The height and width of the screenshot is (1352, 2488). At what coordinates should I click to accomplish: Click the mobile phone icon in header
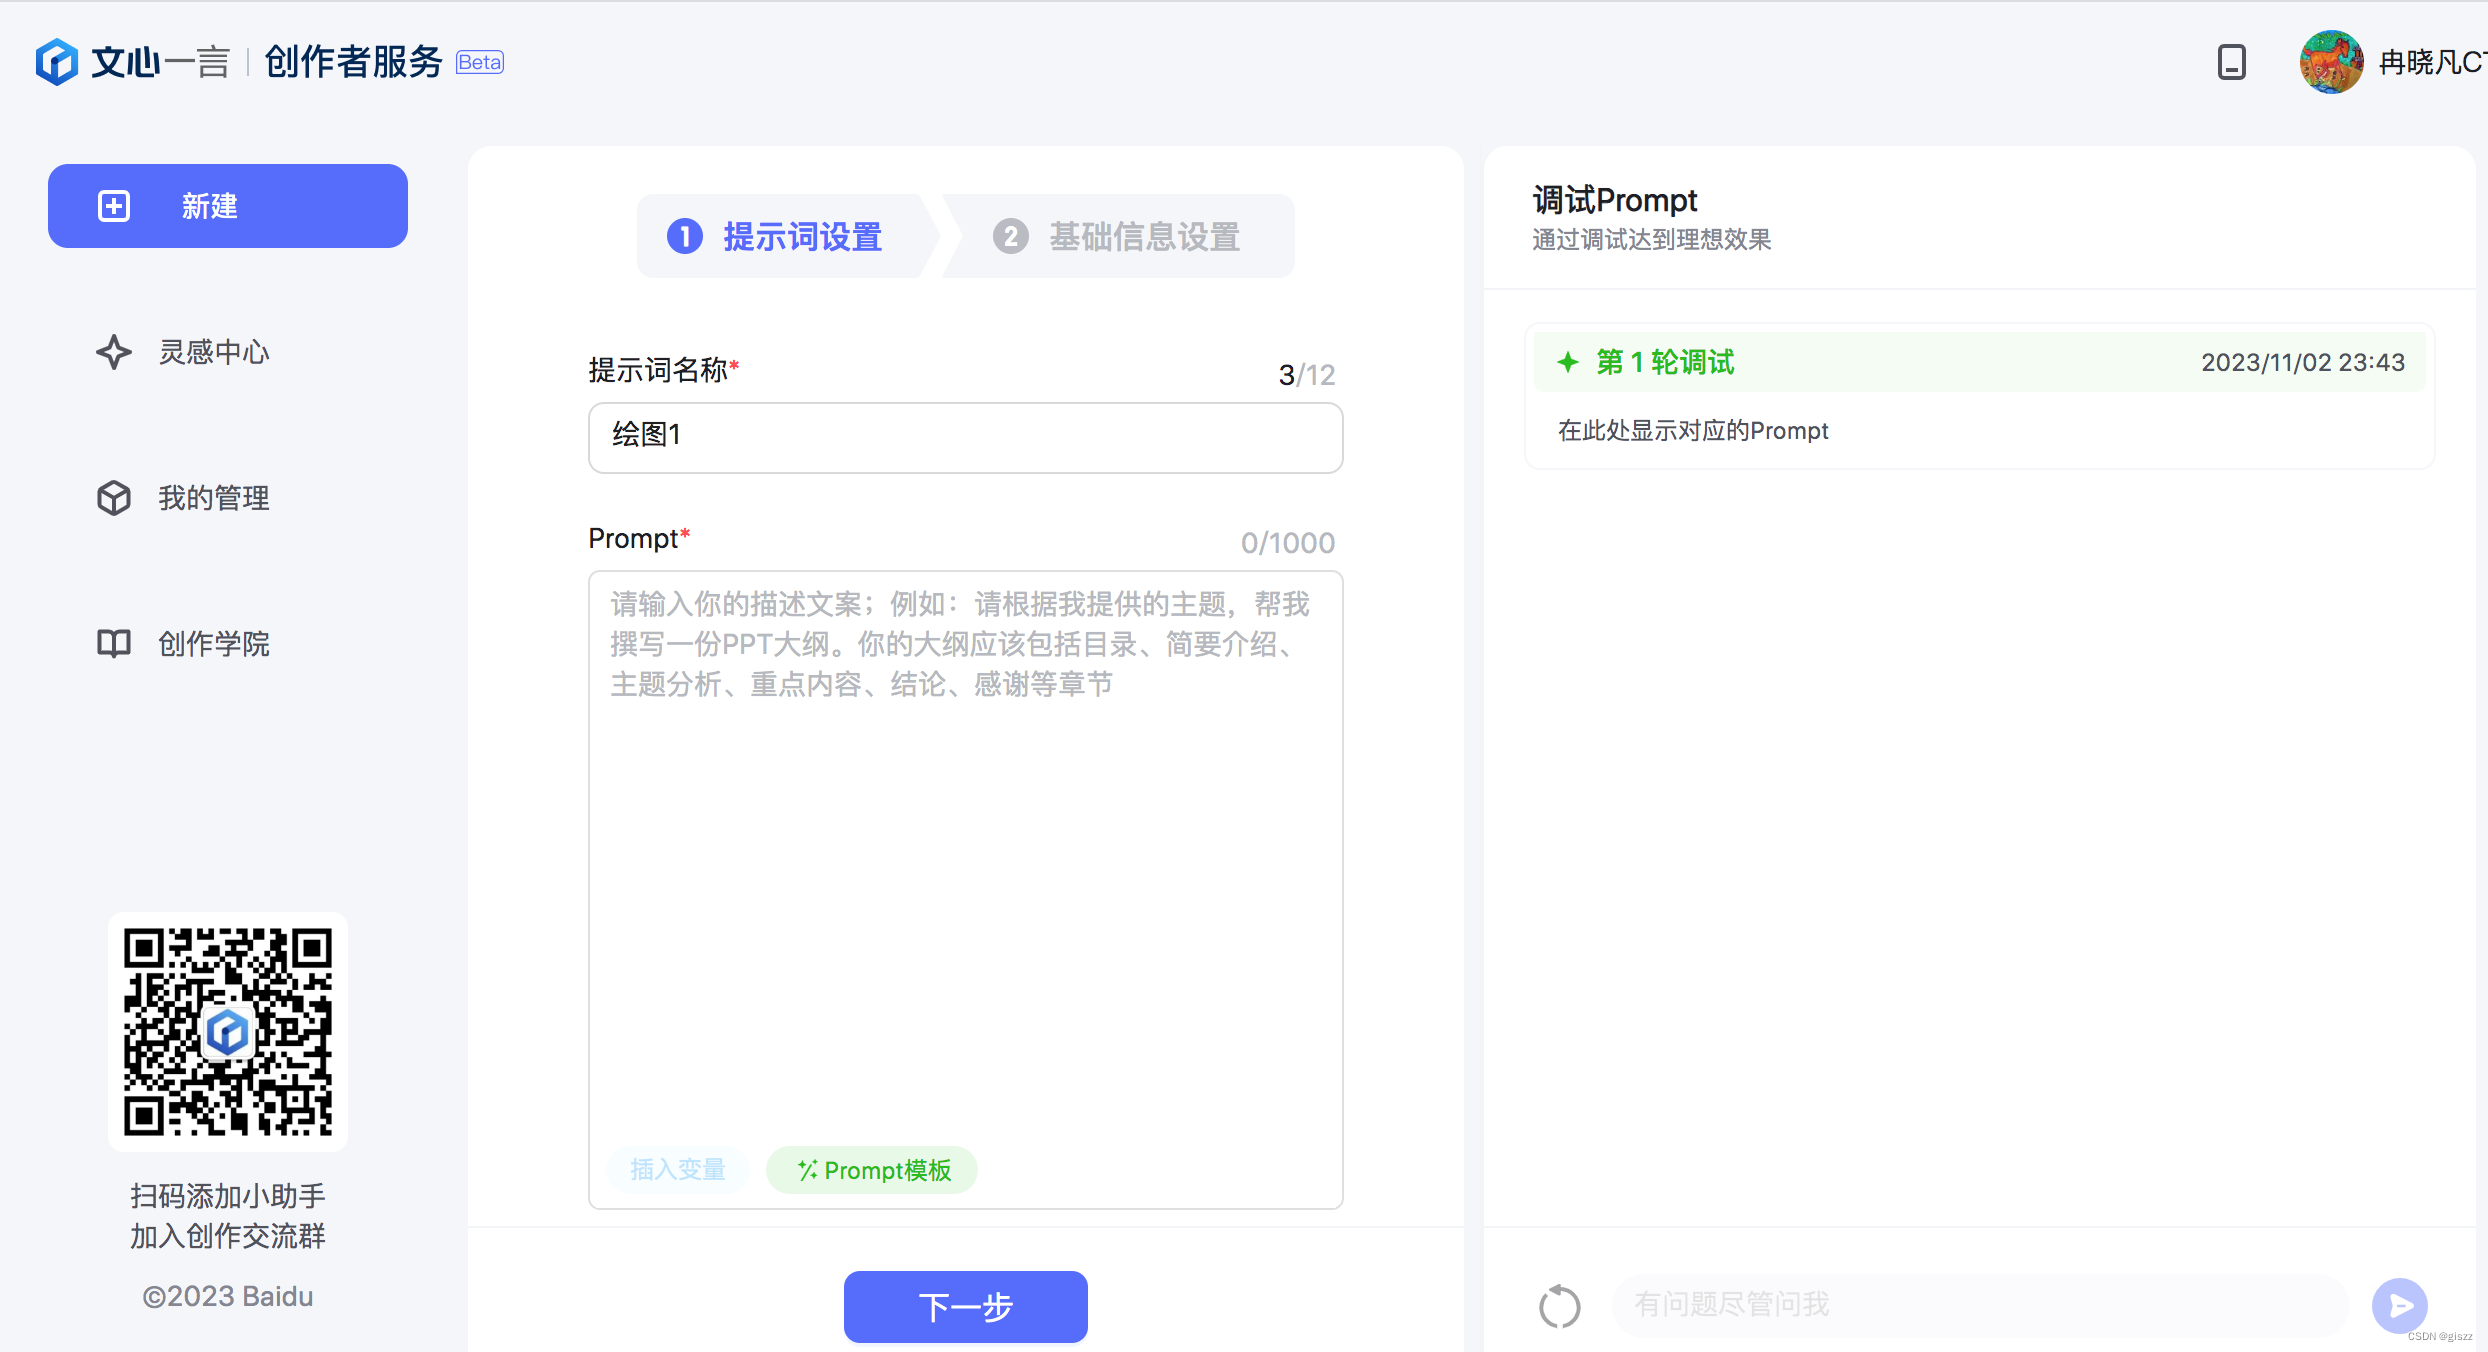point(2231,62)
